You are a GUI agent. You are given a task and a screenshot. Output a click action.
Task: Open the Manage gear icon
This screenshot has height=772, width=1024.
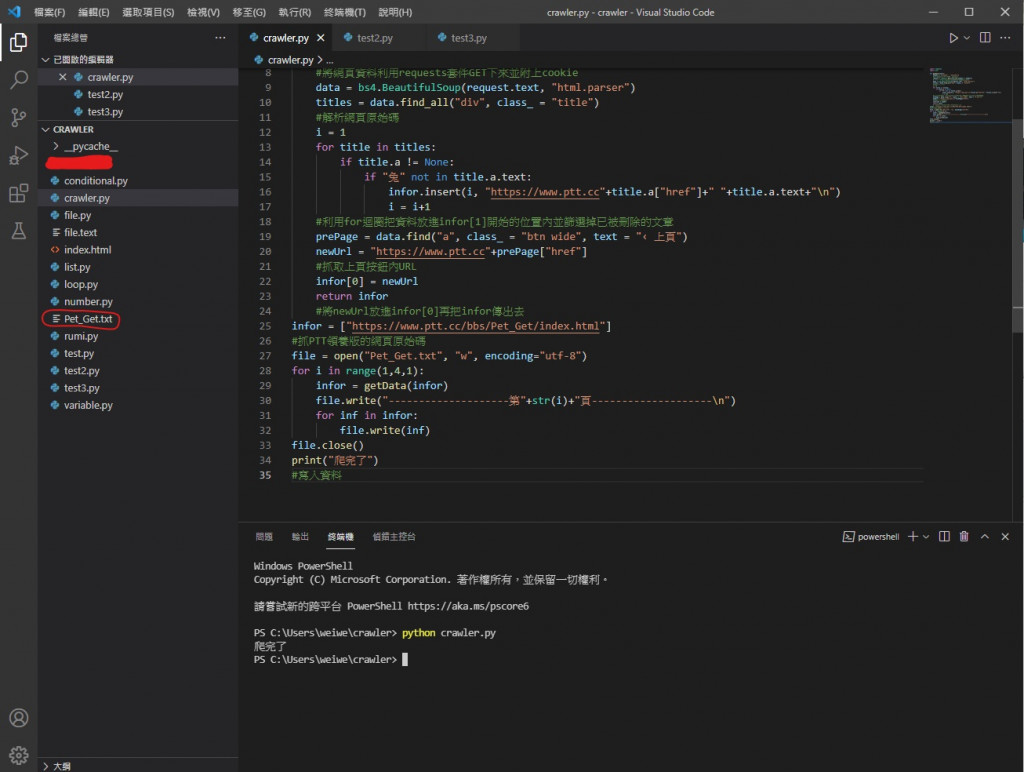[18, 754]
